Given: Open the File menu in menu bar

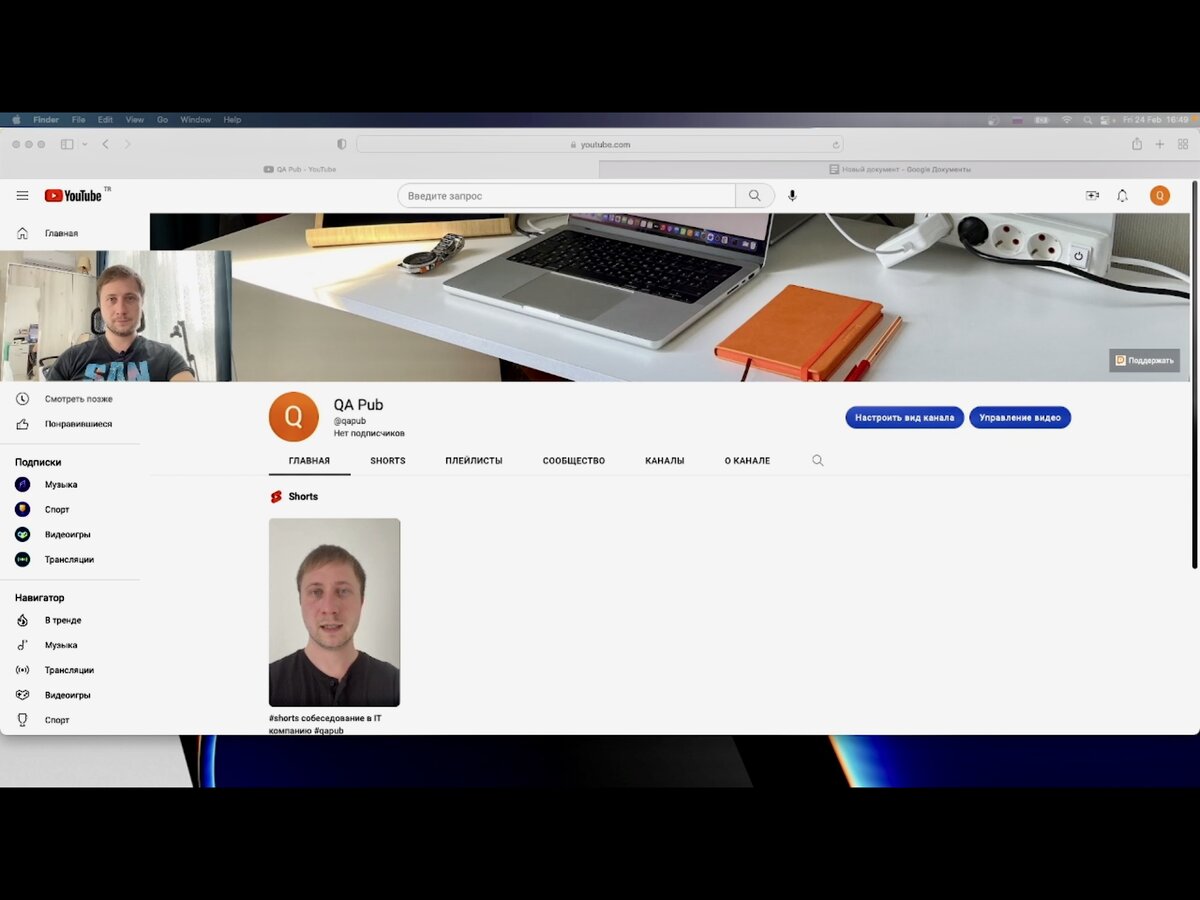Looking at the screenshot, I should [x=78, y=120].
